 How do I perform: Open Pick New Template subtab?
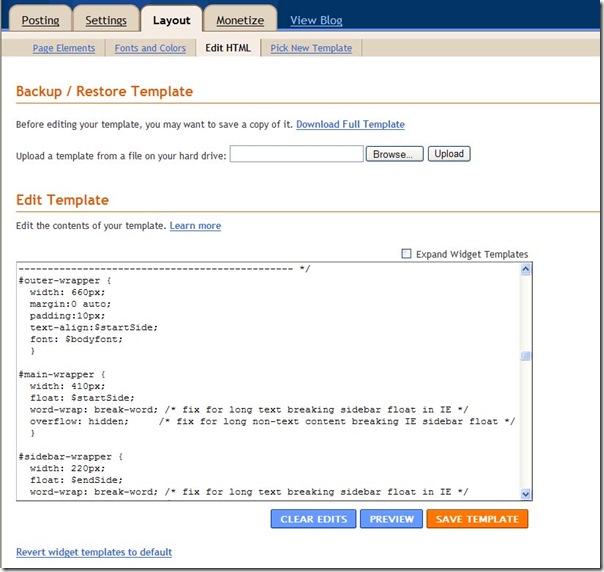[x=311, y=48]
